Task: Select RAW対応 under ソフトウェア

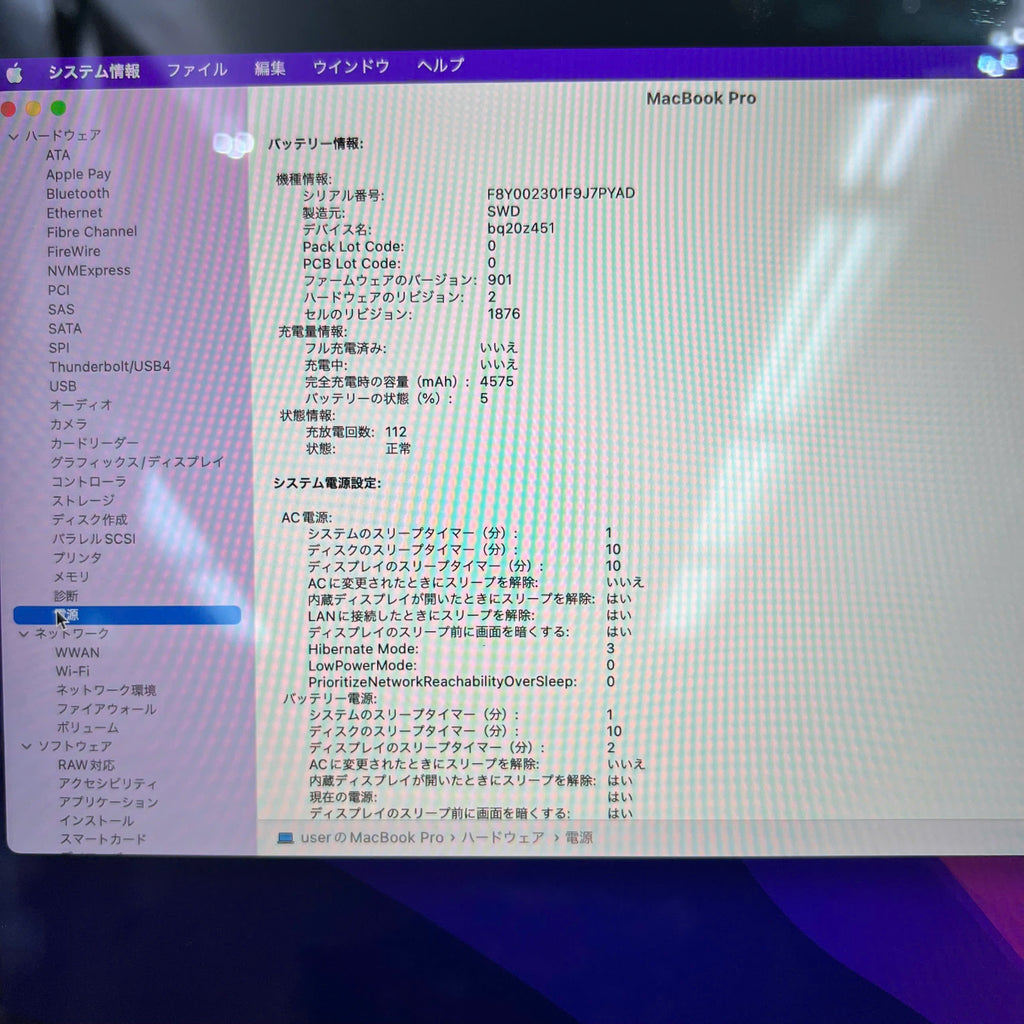Action: coord(86,765)
